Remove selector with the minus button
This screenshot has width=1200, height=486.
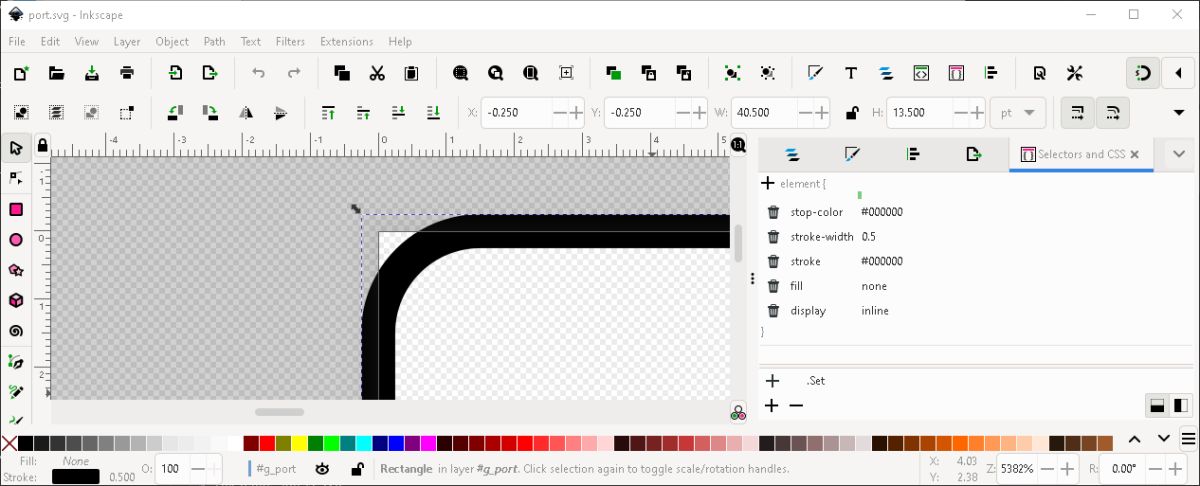(796, 405)
